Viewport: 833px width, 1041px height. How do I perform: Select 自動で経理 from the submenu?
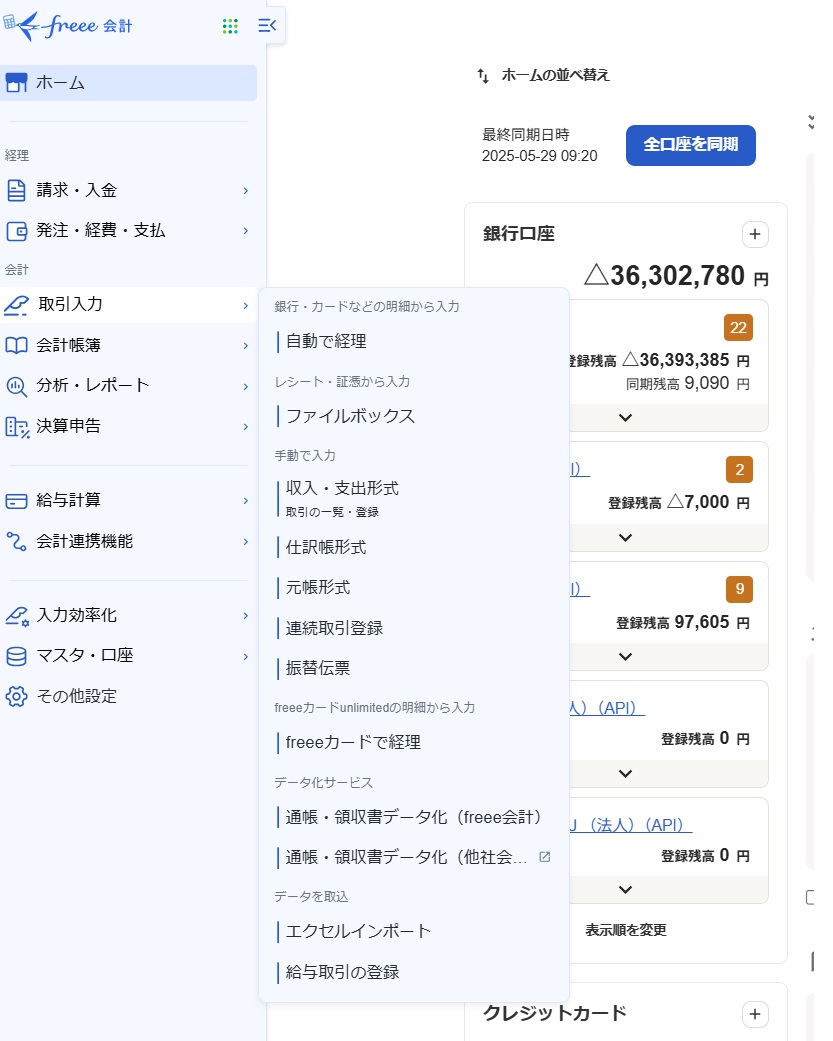coord(326,341)
